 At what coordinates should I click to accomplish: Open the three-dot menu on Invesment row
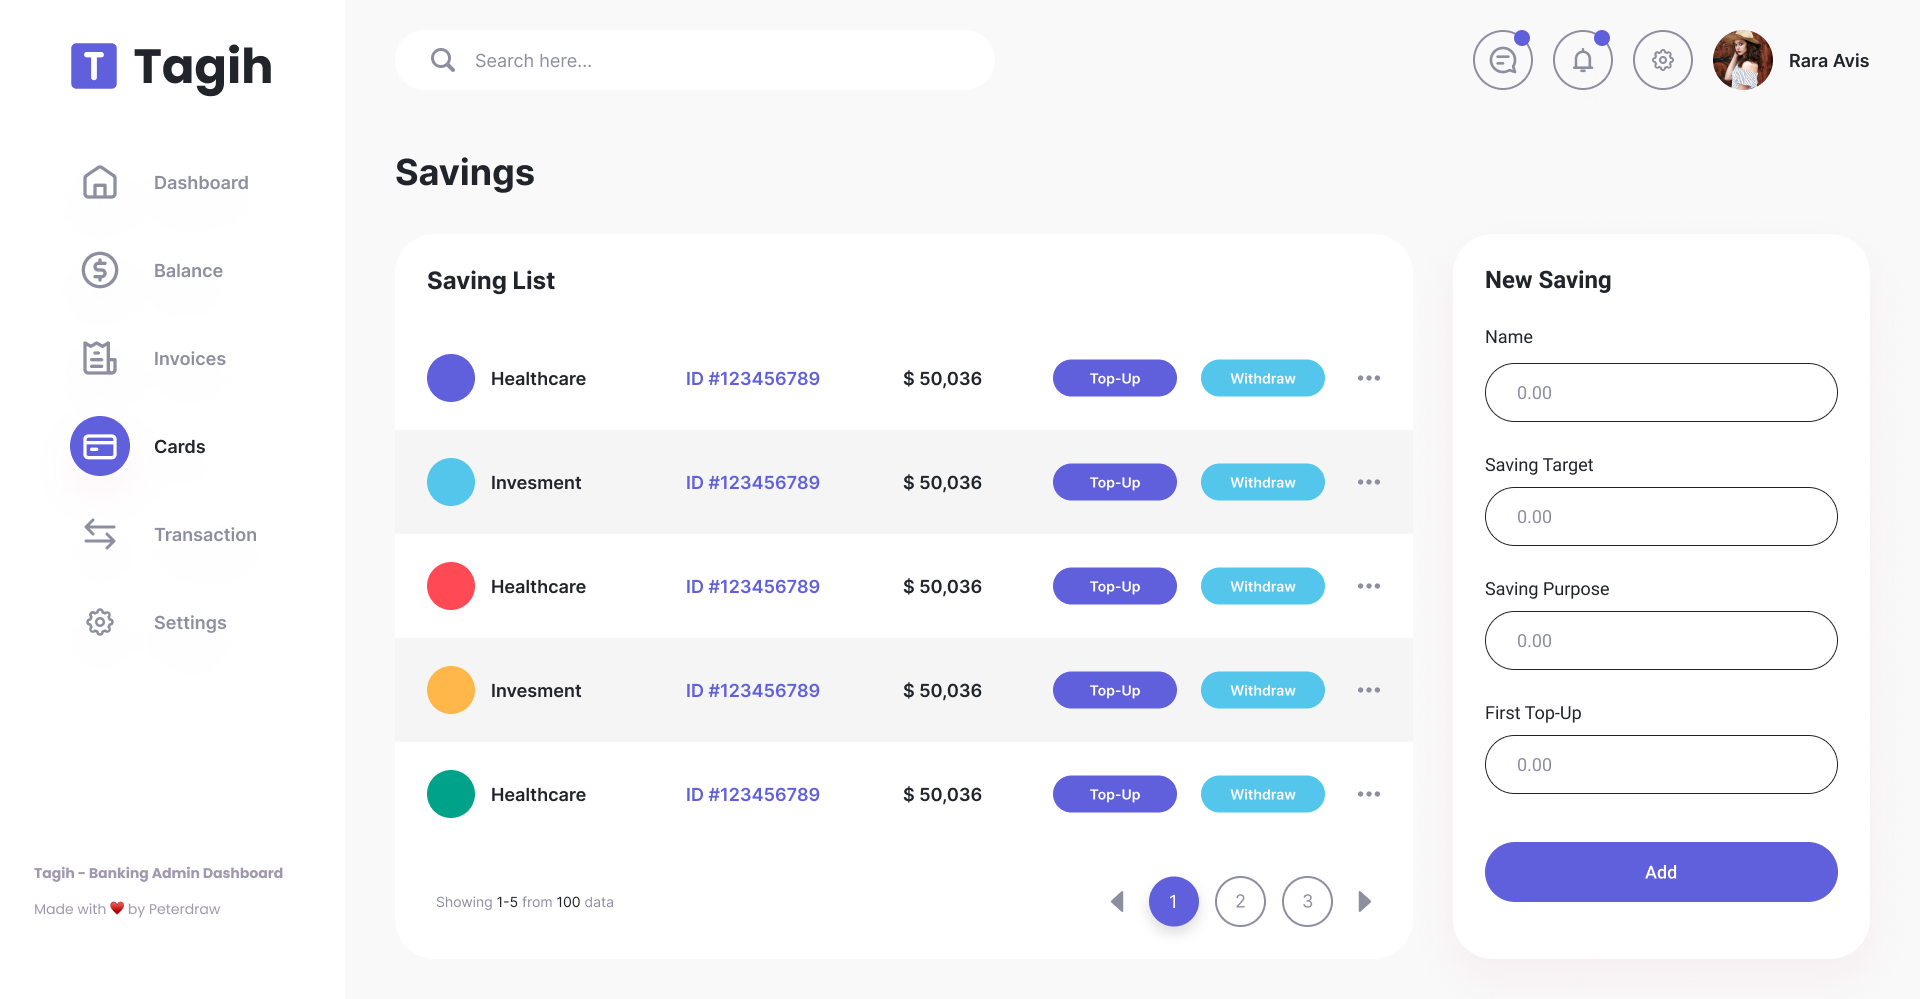pyautogui.click(x=1369, y=482)
